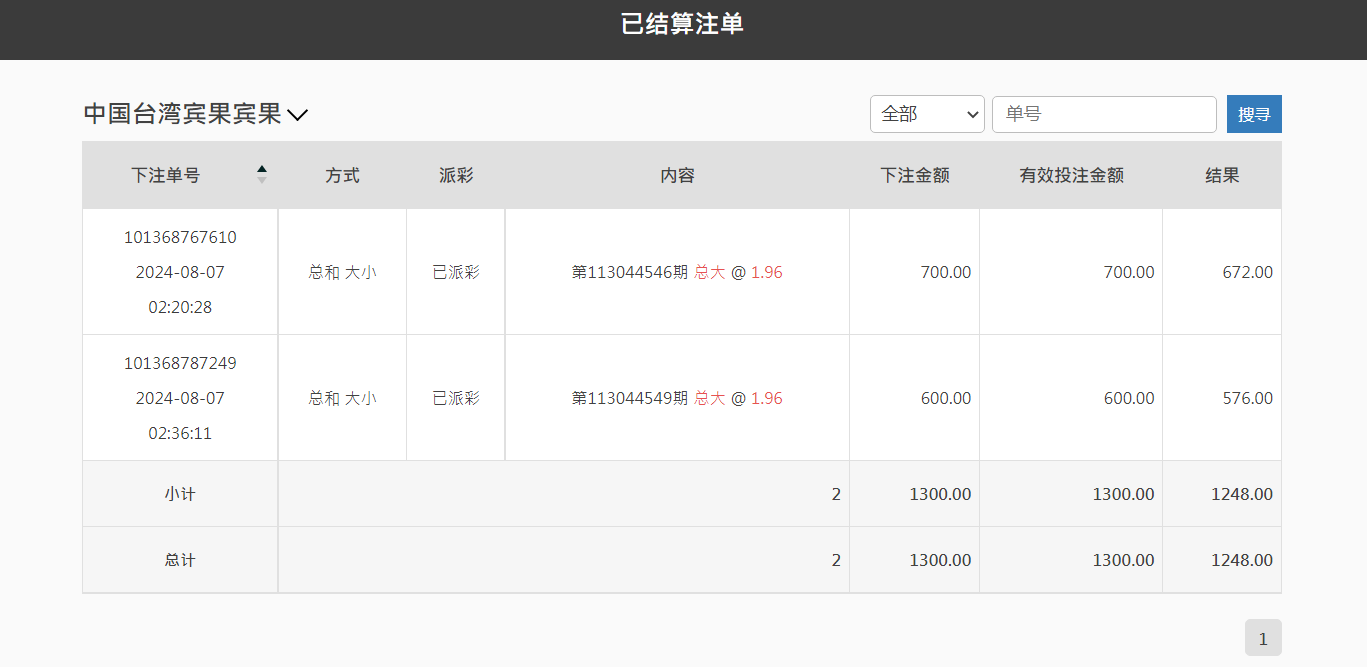This screenshot has width=1367, height=667.
Task: Select the 小计 subtotal row
Action: 179,493
